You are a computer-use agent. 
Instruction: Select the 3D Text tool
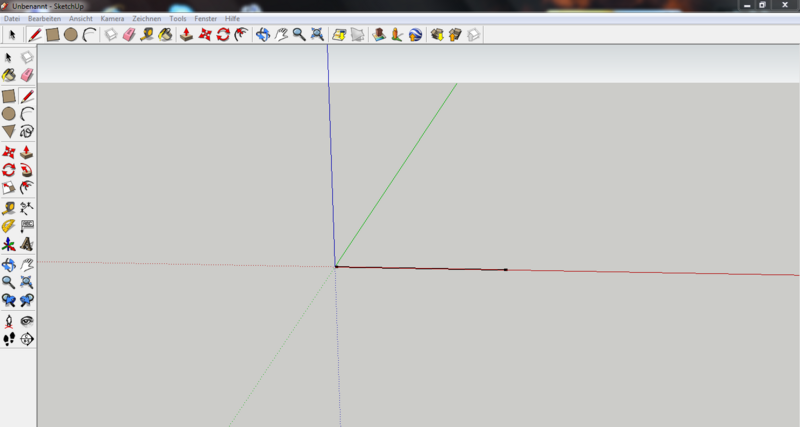(27, 244)
